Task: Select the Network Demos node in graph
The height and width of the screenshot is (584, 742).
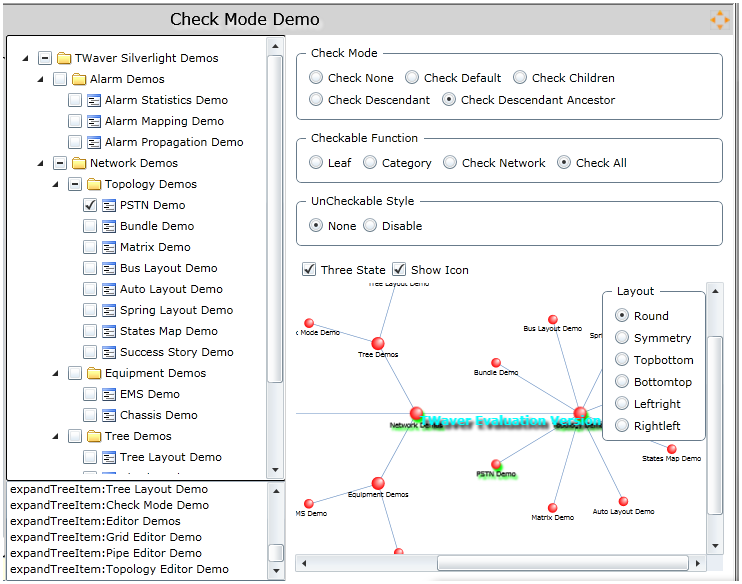Action: 416,413
